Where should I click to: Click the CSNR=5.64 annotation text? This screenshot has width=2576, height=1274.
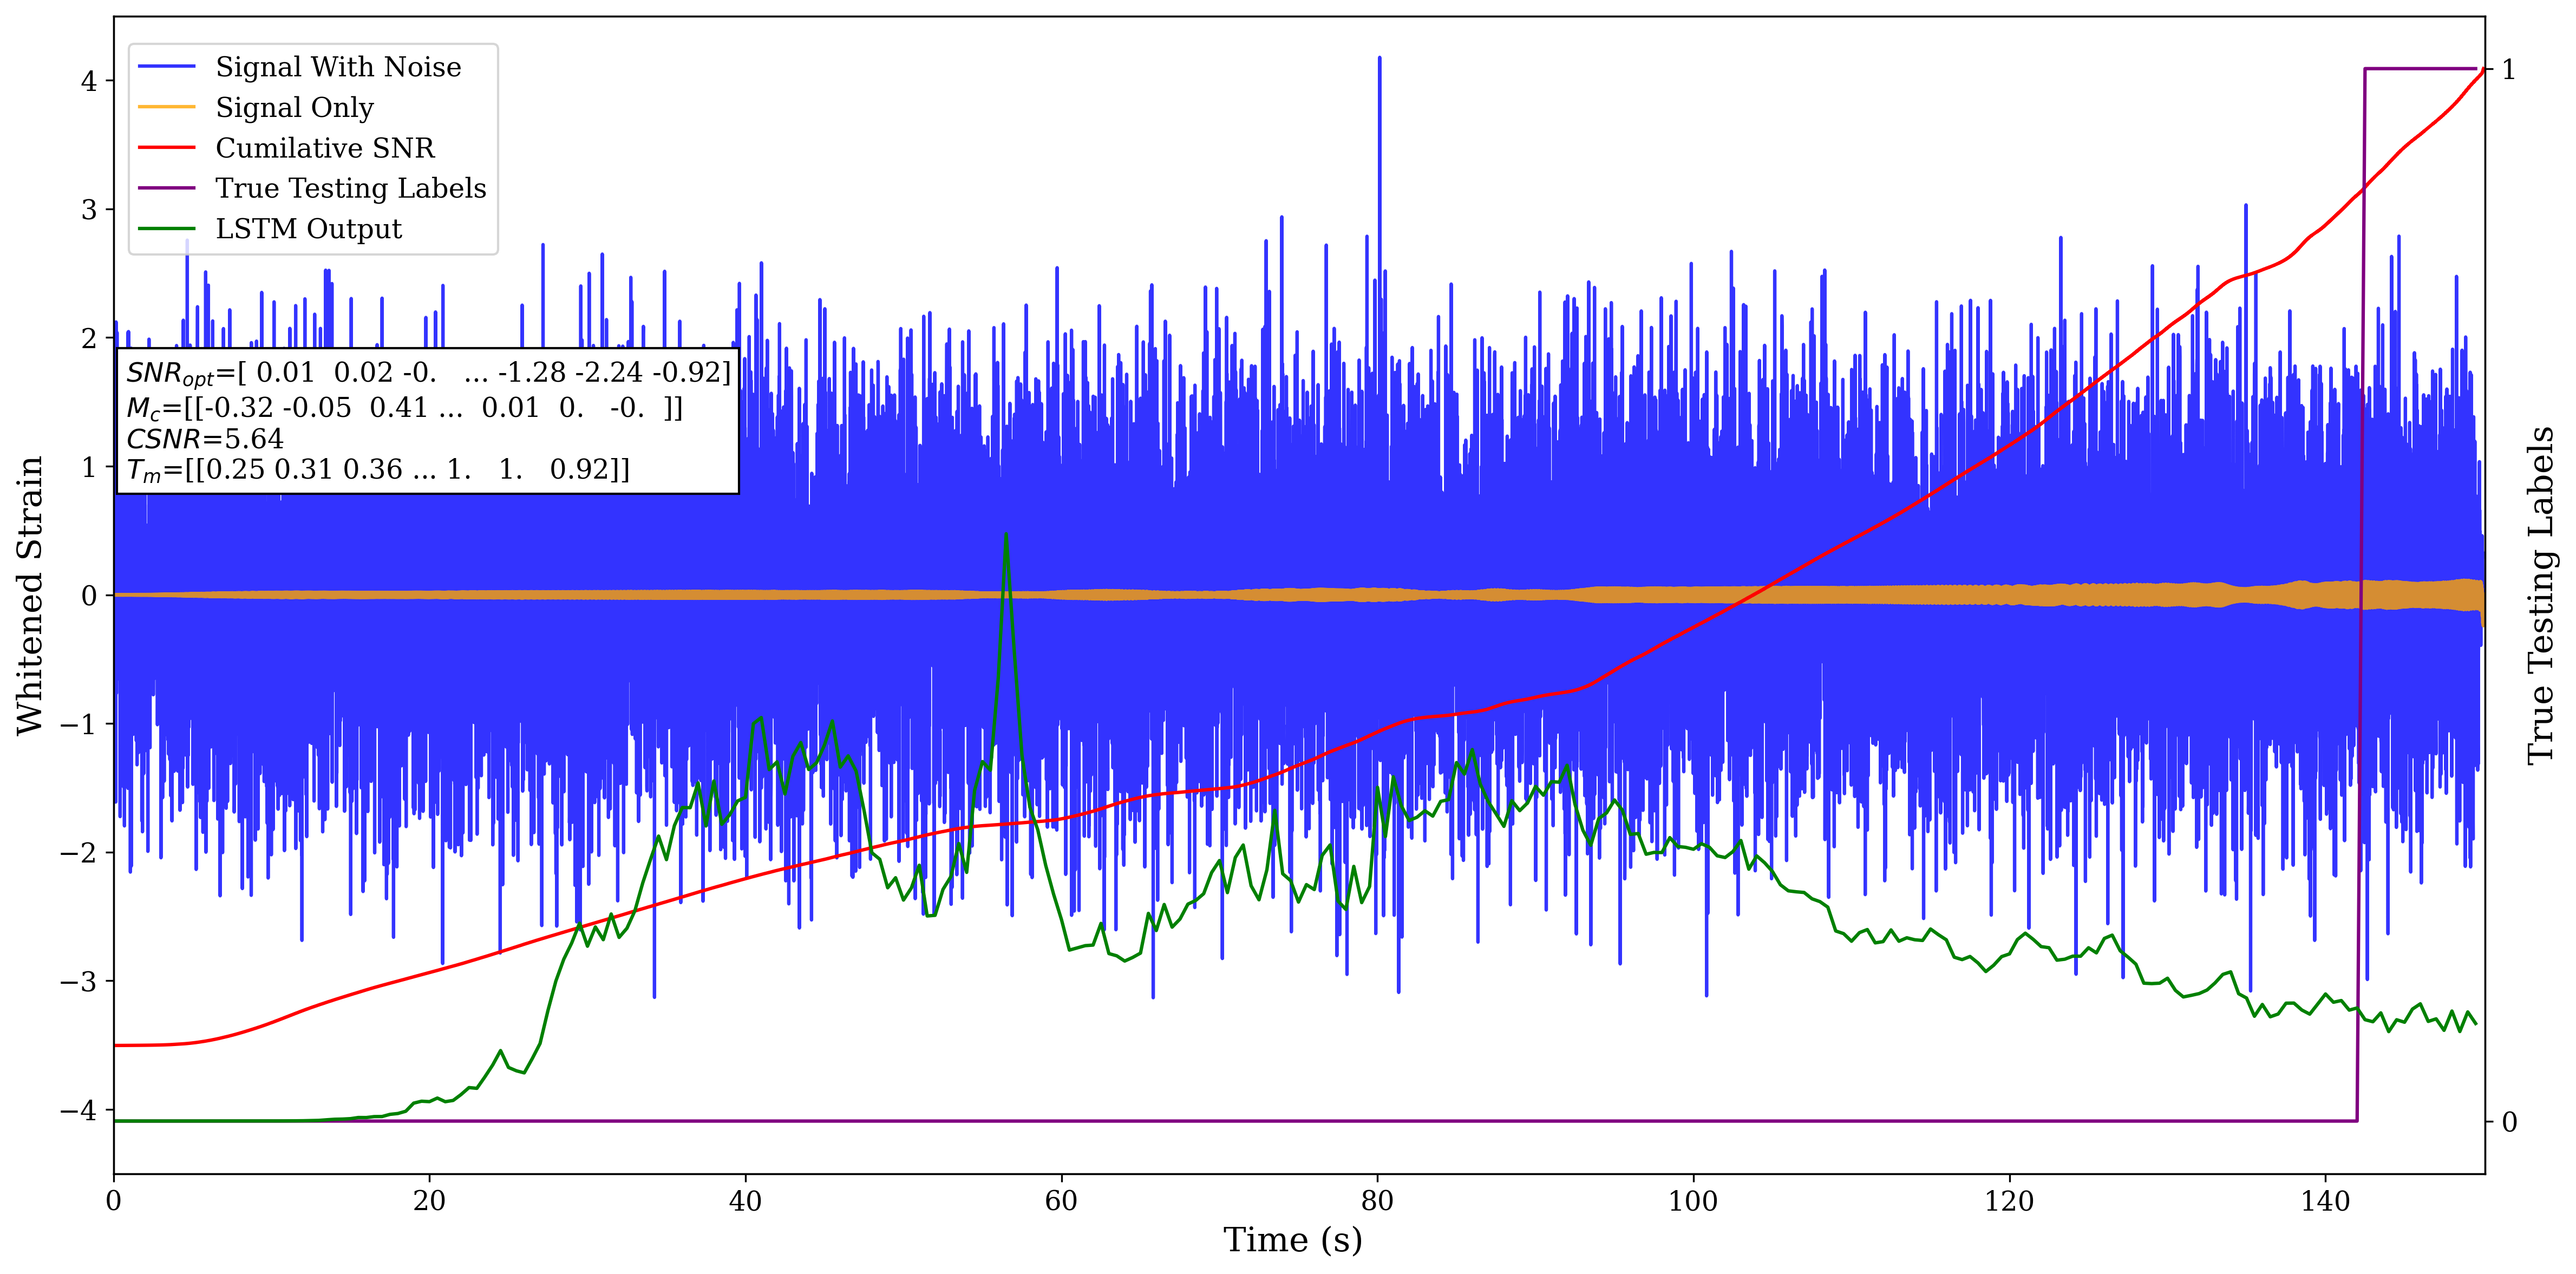pyautogui.click(x=205, y=439)
